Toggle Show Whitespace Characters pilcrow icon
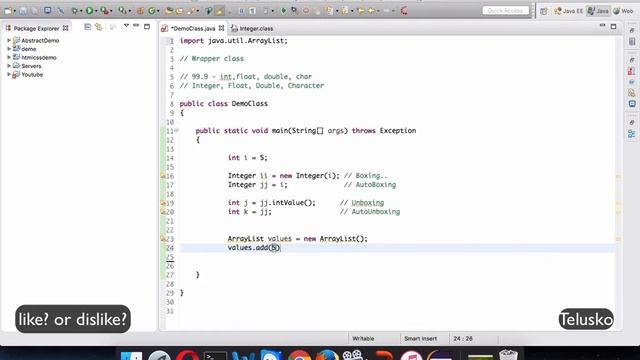This screenshot has width=640, height=360. click(253, 11)
